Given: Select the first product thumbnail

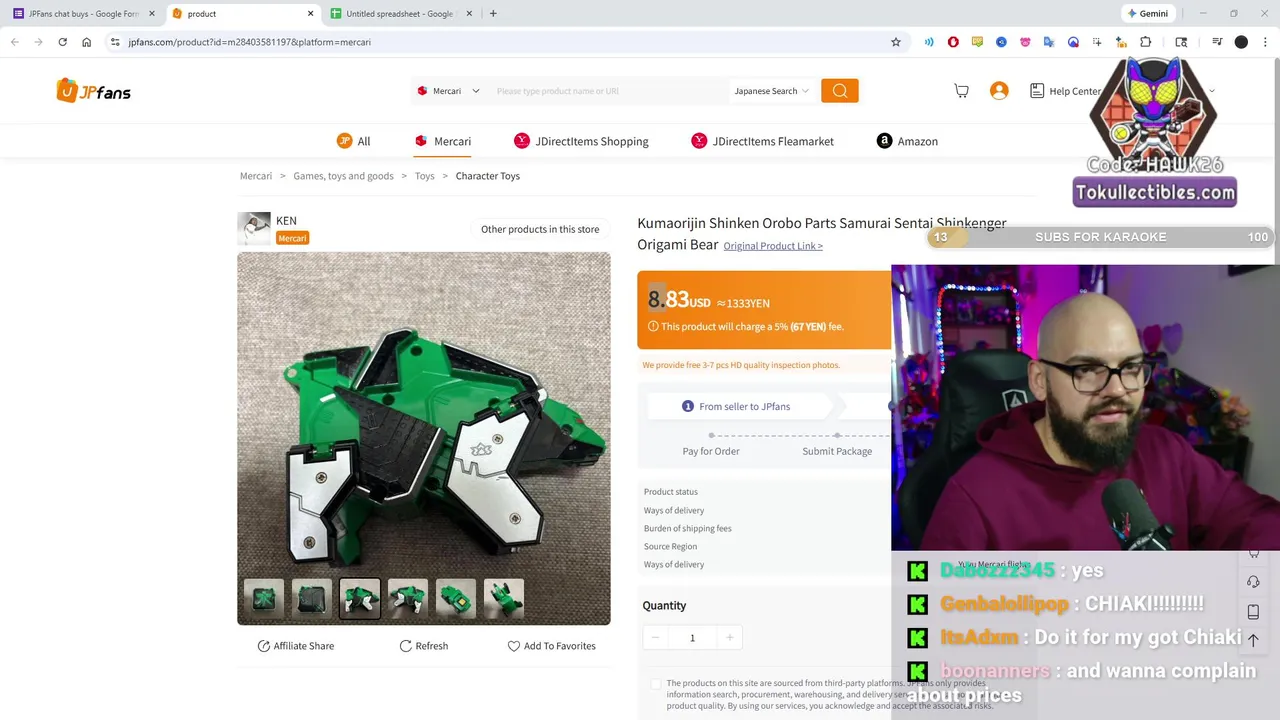Looking at the screenshot, I should coord(264,599).
